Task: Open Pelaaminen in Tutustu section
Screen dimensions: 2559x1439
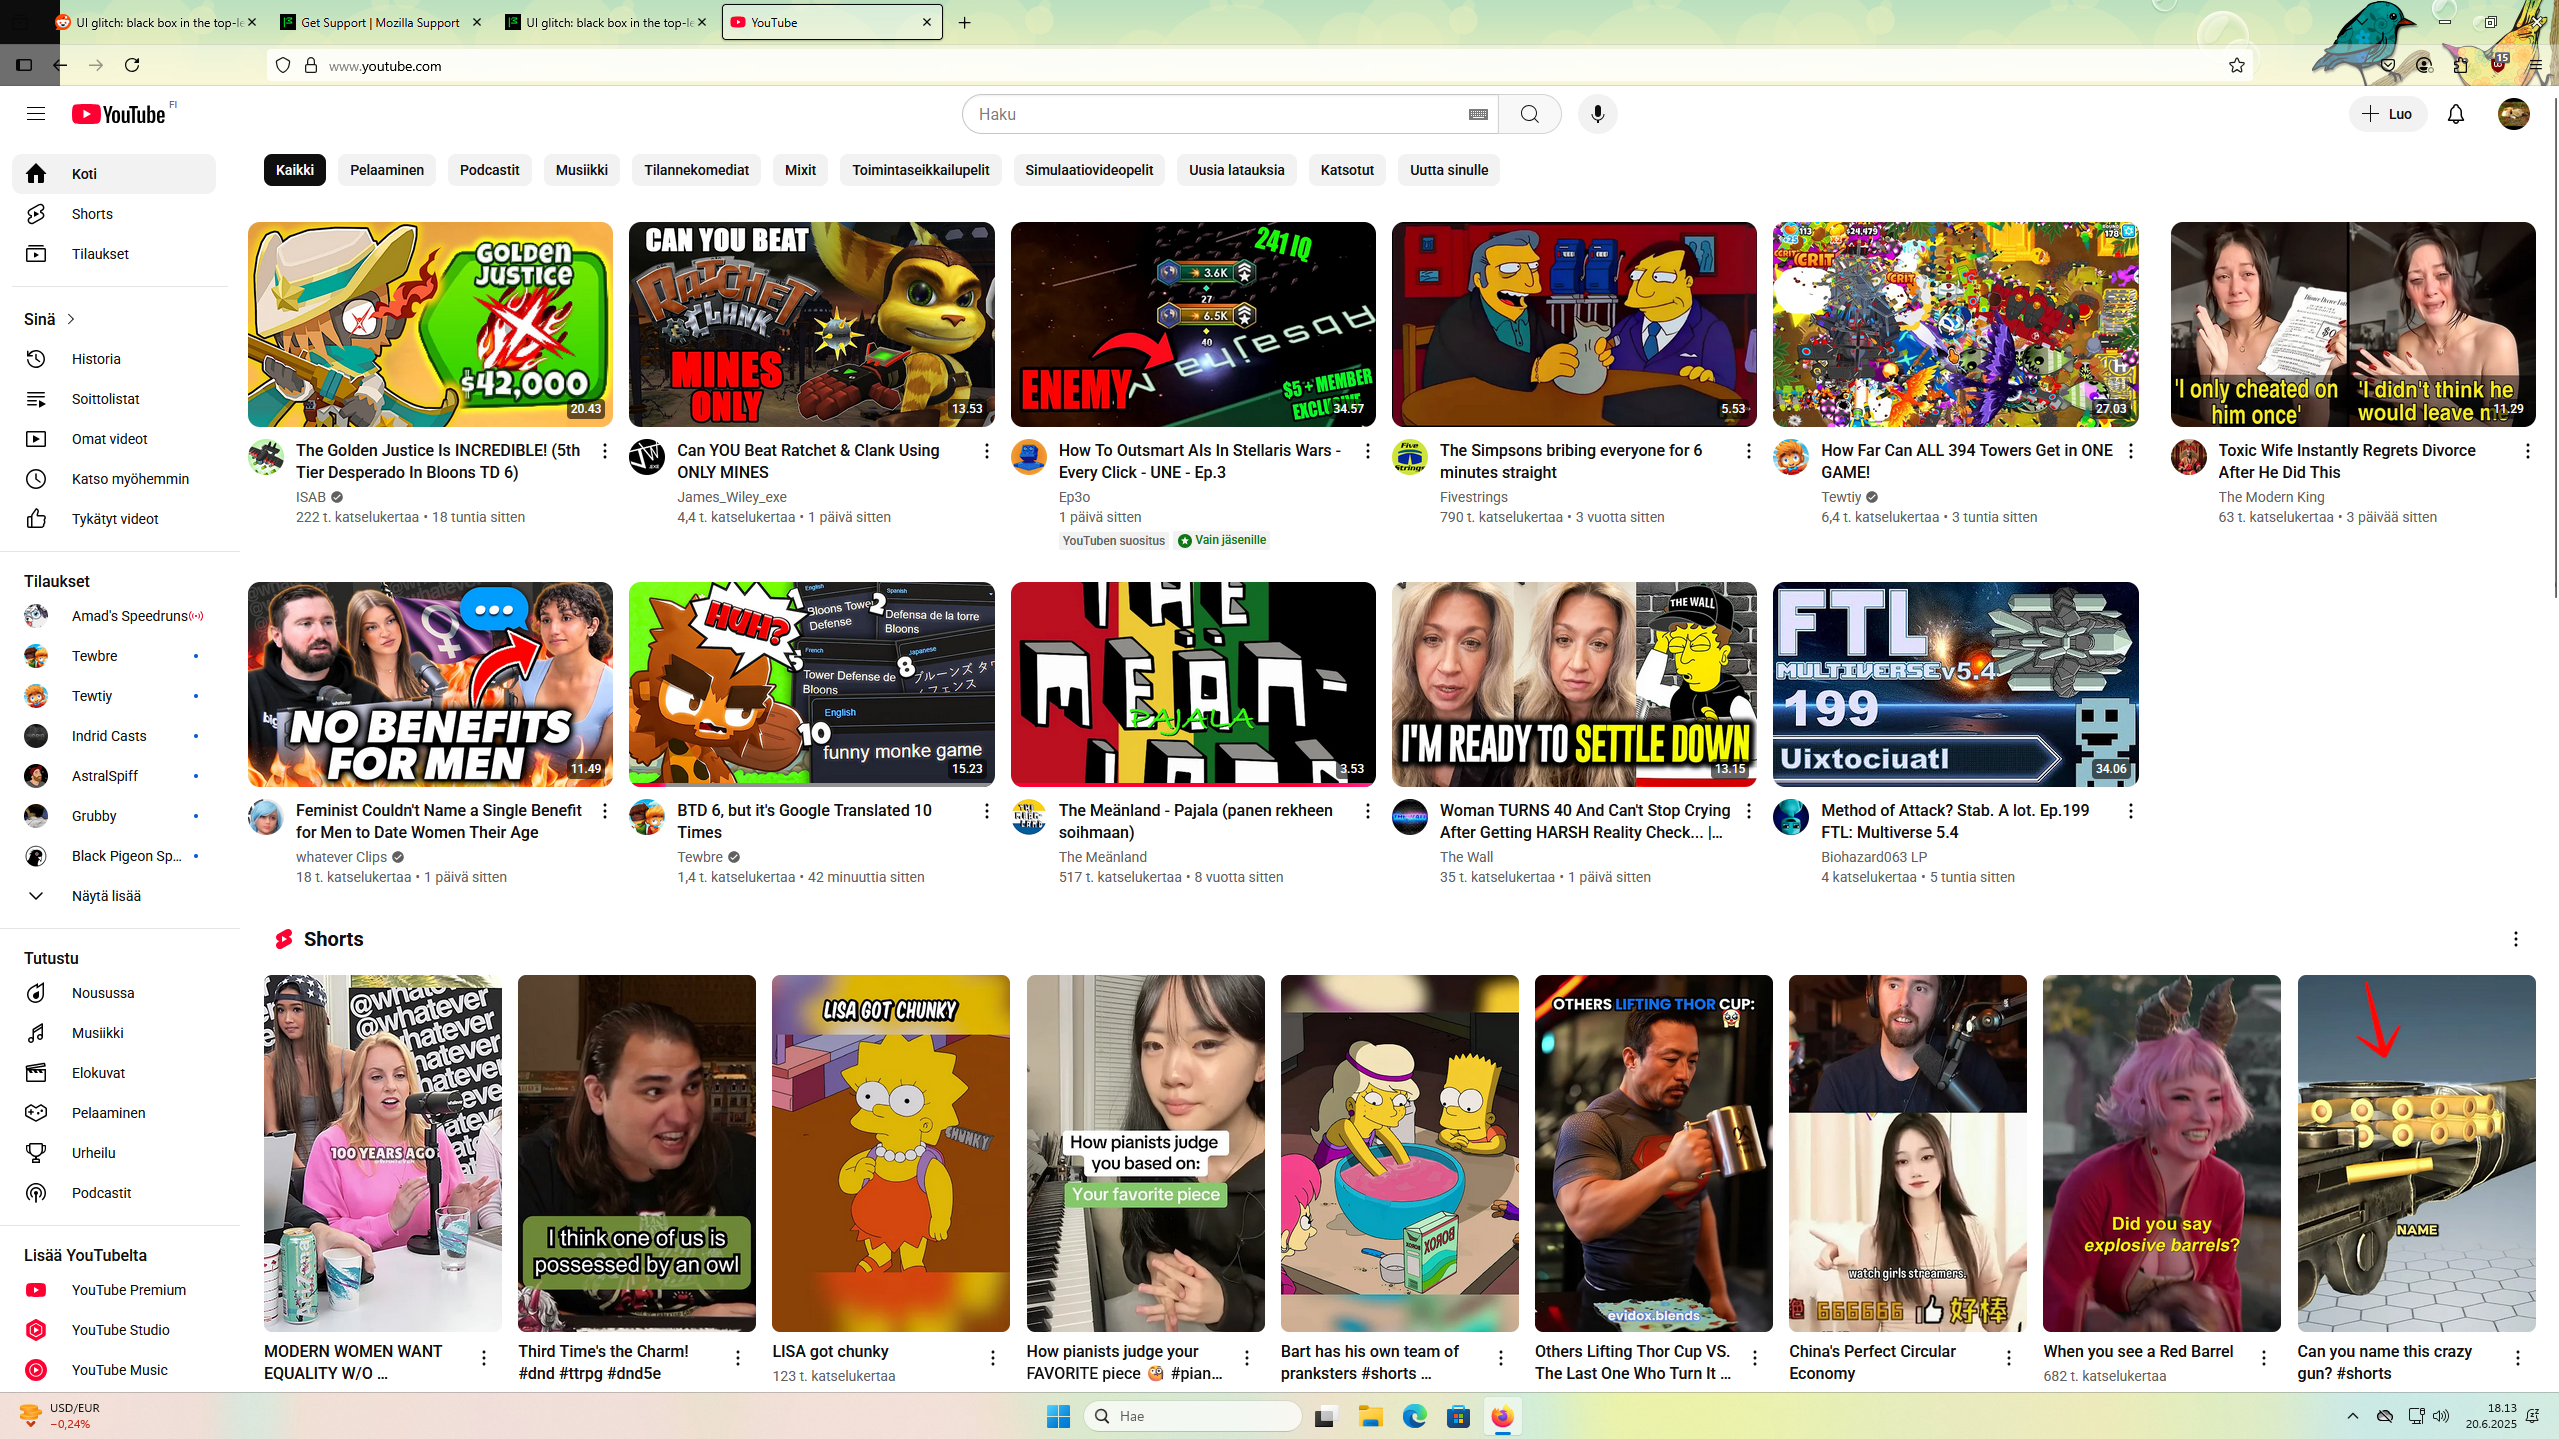Action: [x=114, y=1113]
